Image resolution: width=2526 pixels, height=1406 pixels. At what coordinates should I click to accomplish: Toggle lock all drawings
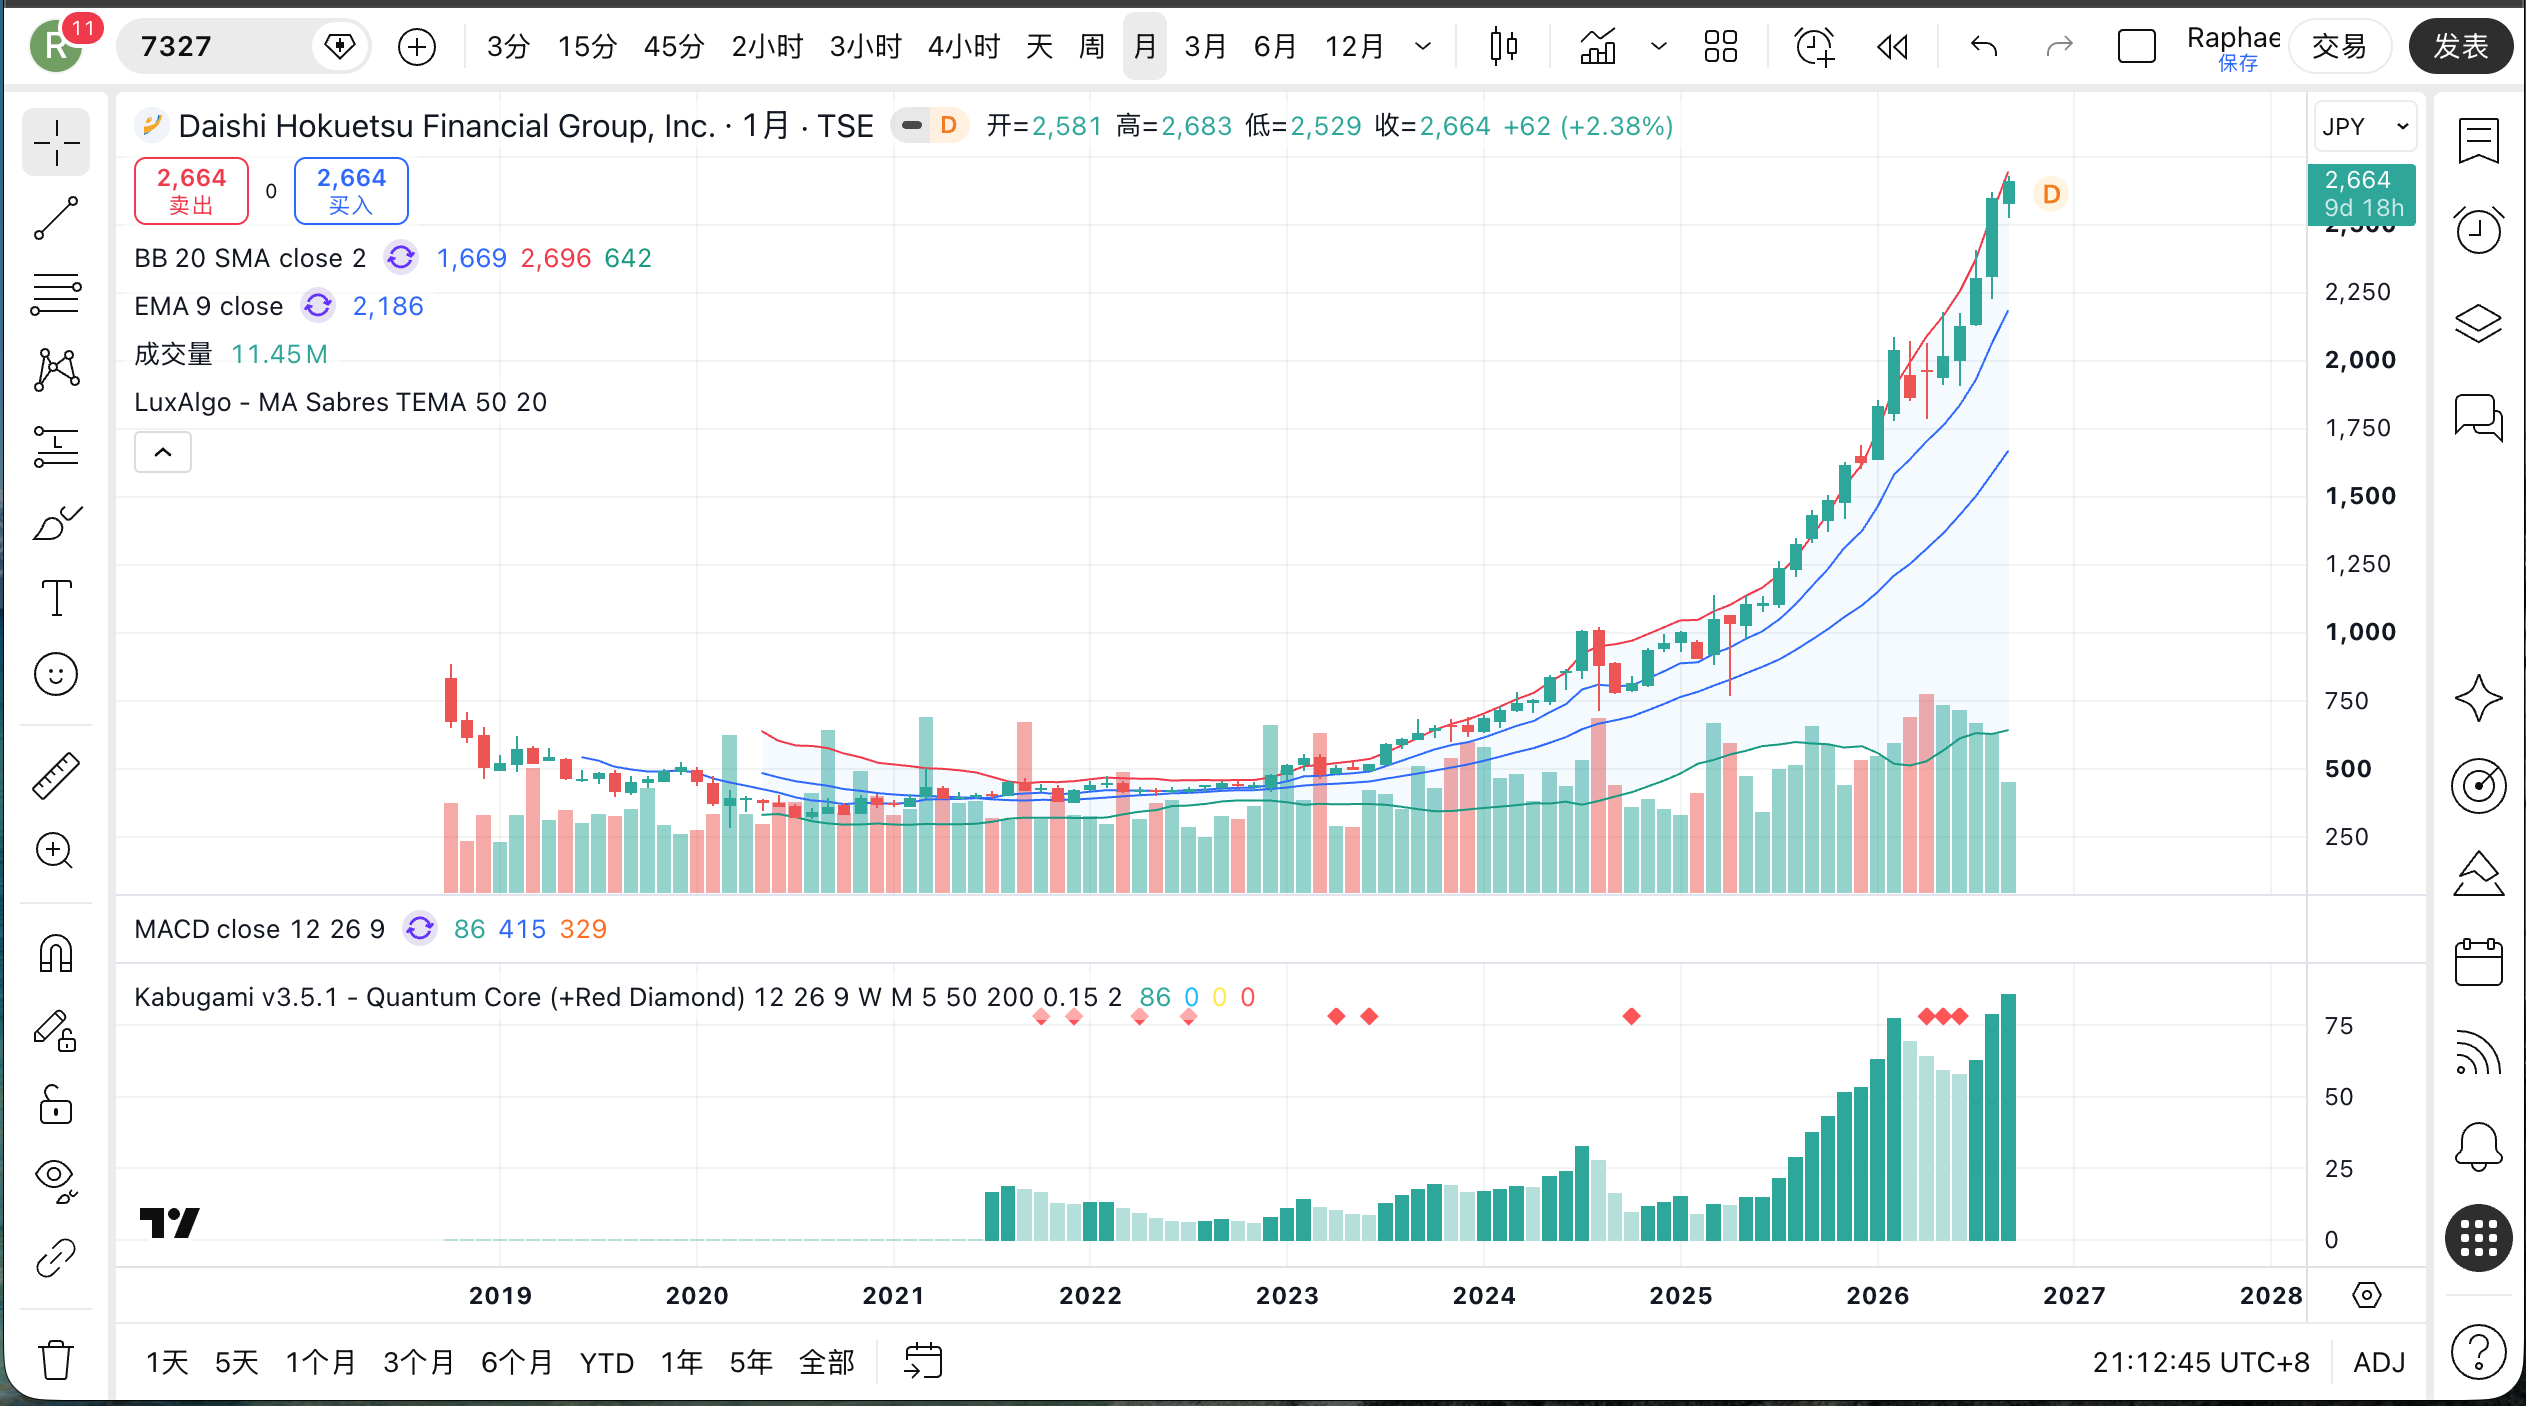(x=56, y=1106)
